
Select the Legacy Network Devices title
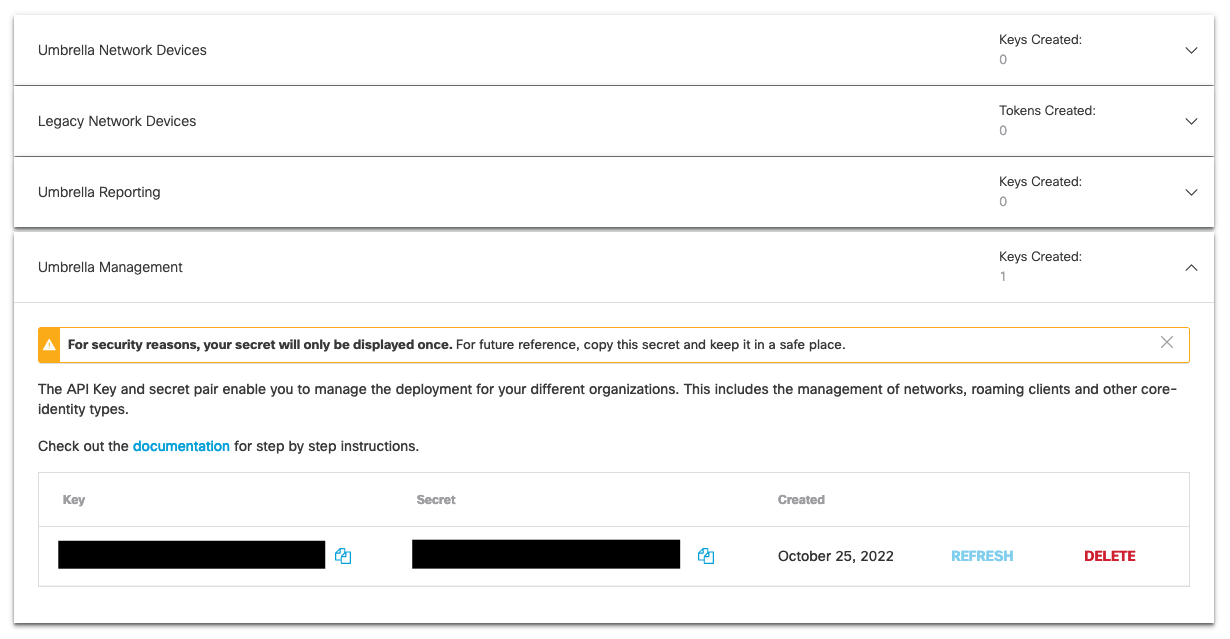(x=117, y=121)
